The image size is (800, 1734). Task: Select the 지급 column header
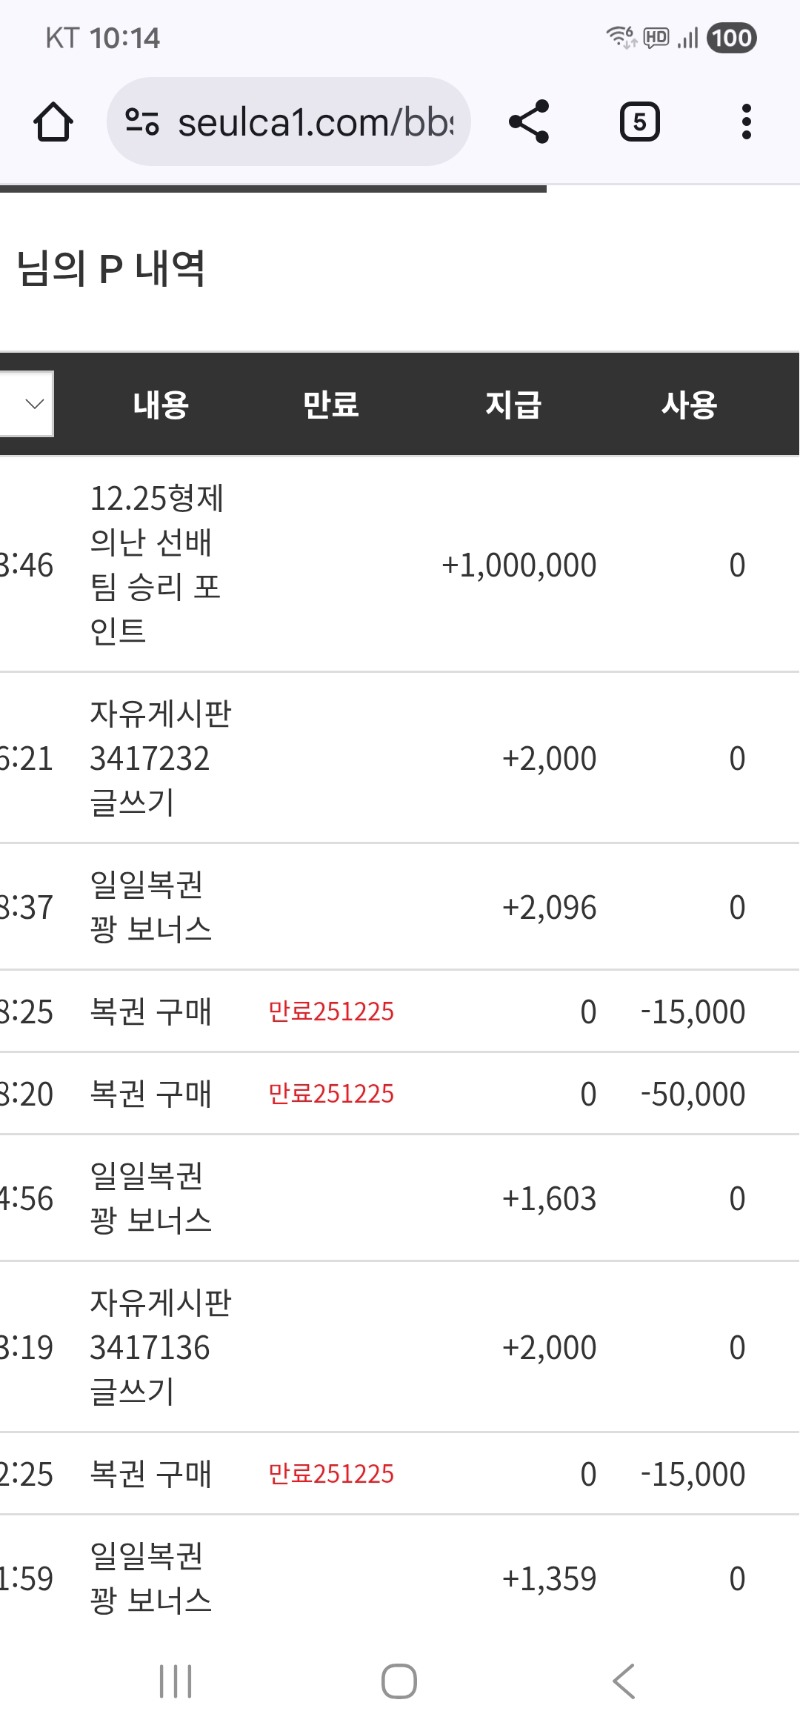coord(513,405)
